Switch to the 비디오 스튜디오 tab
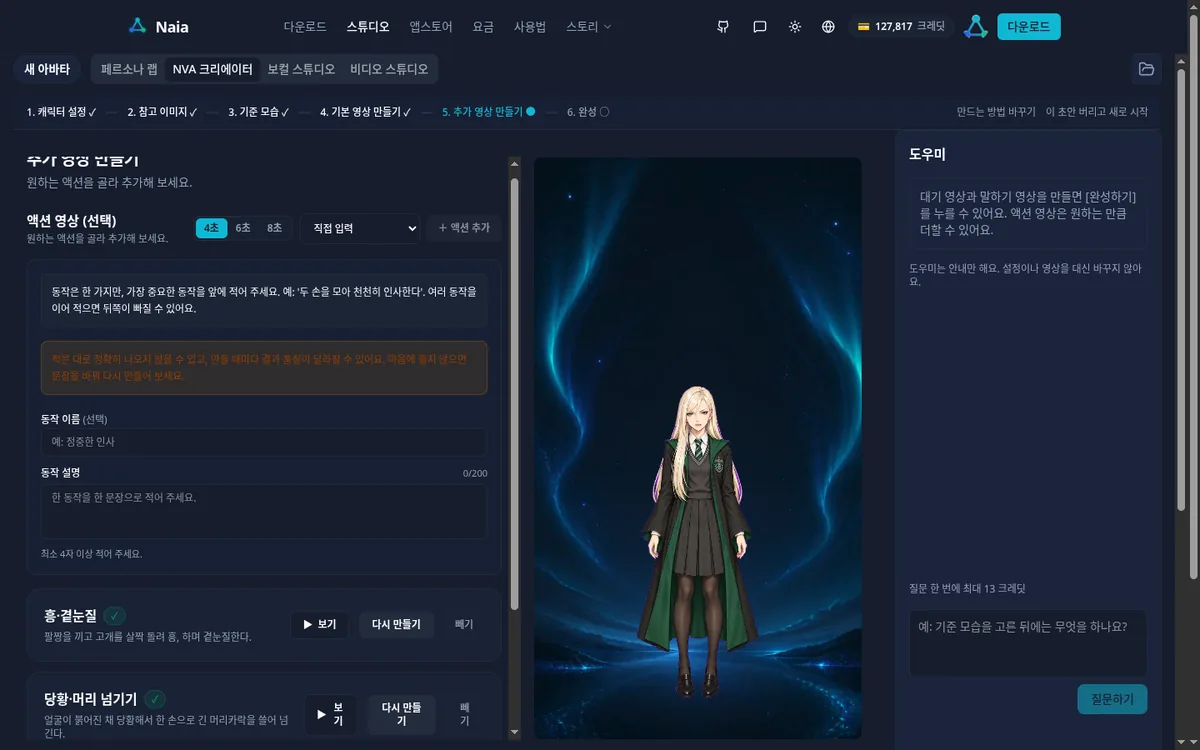Screen dimensions: 1200x750 (389, 69)
